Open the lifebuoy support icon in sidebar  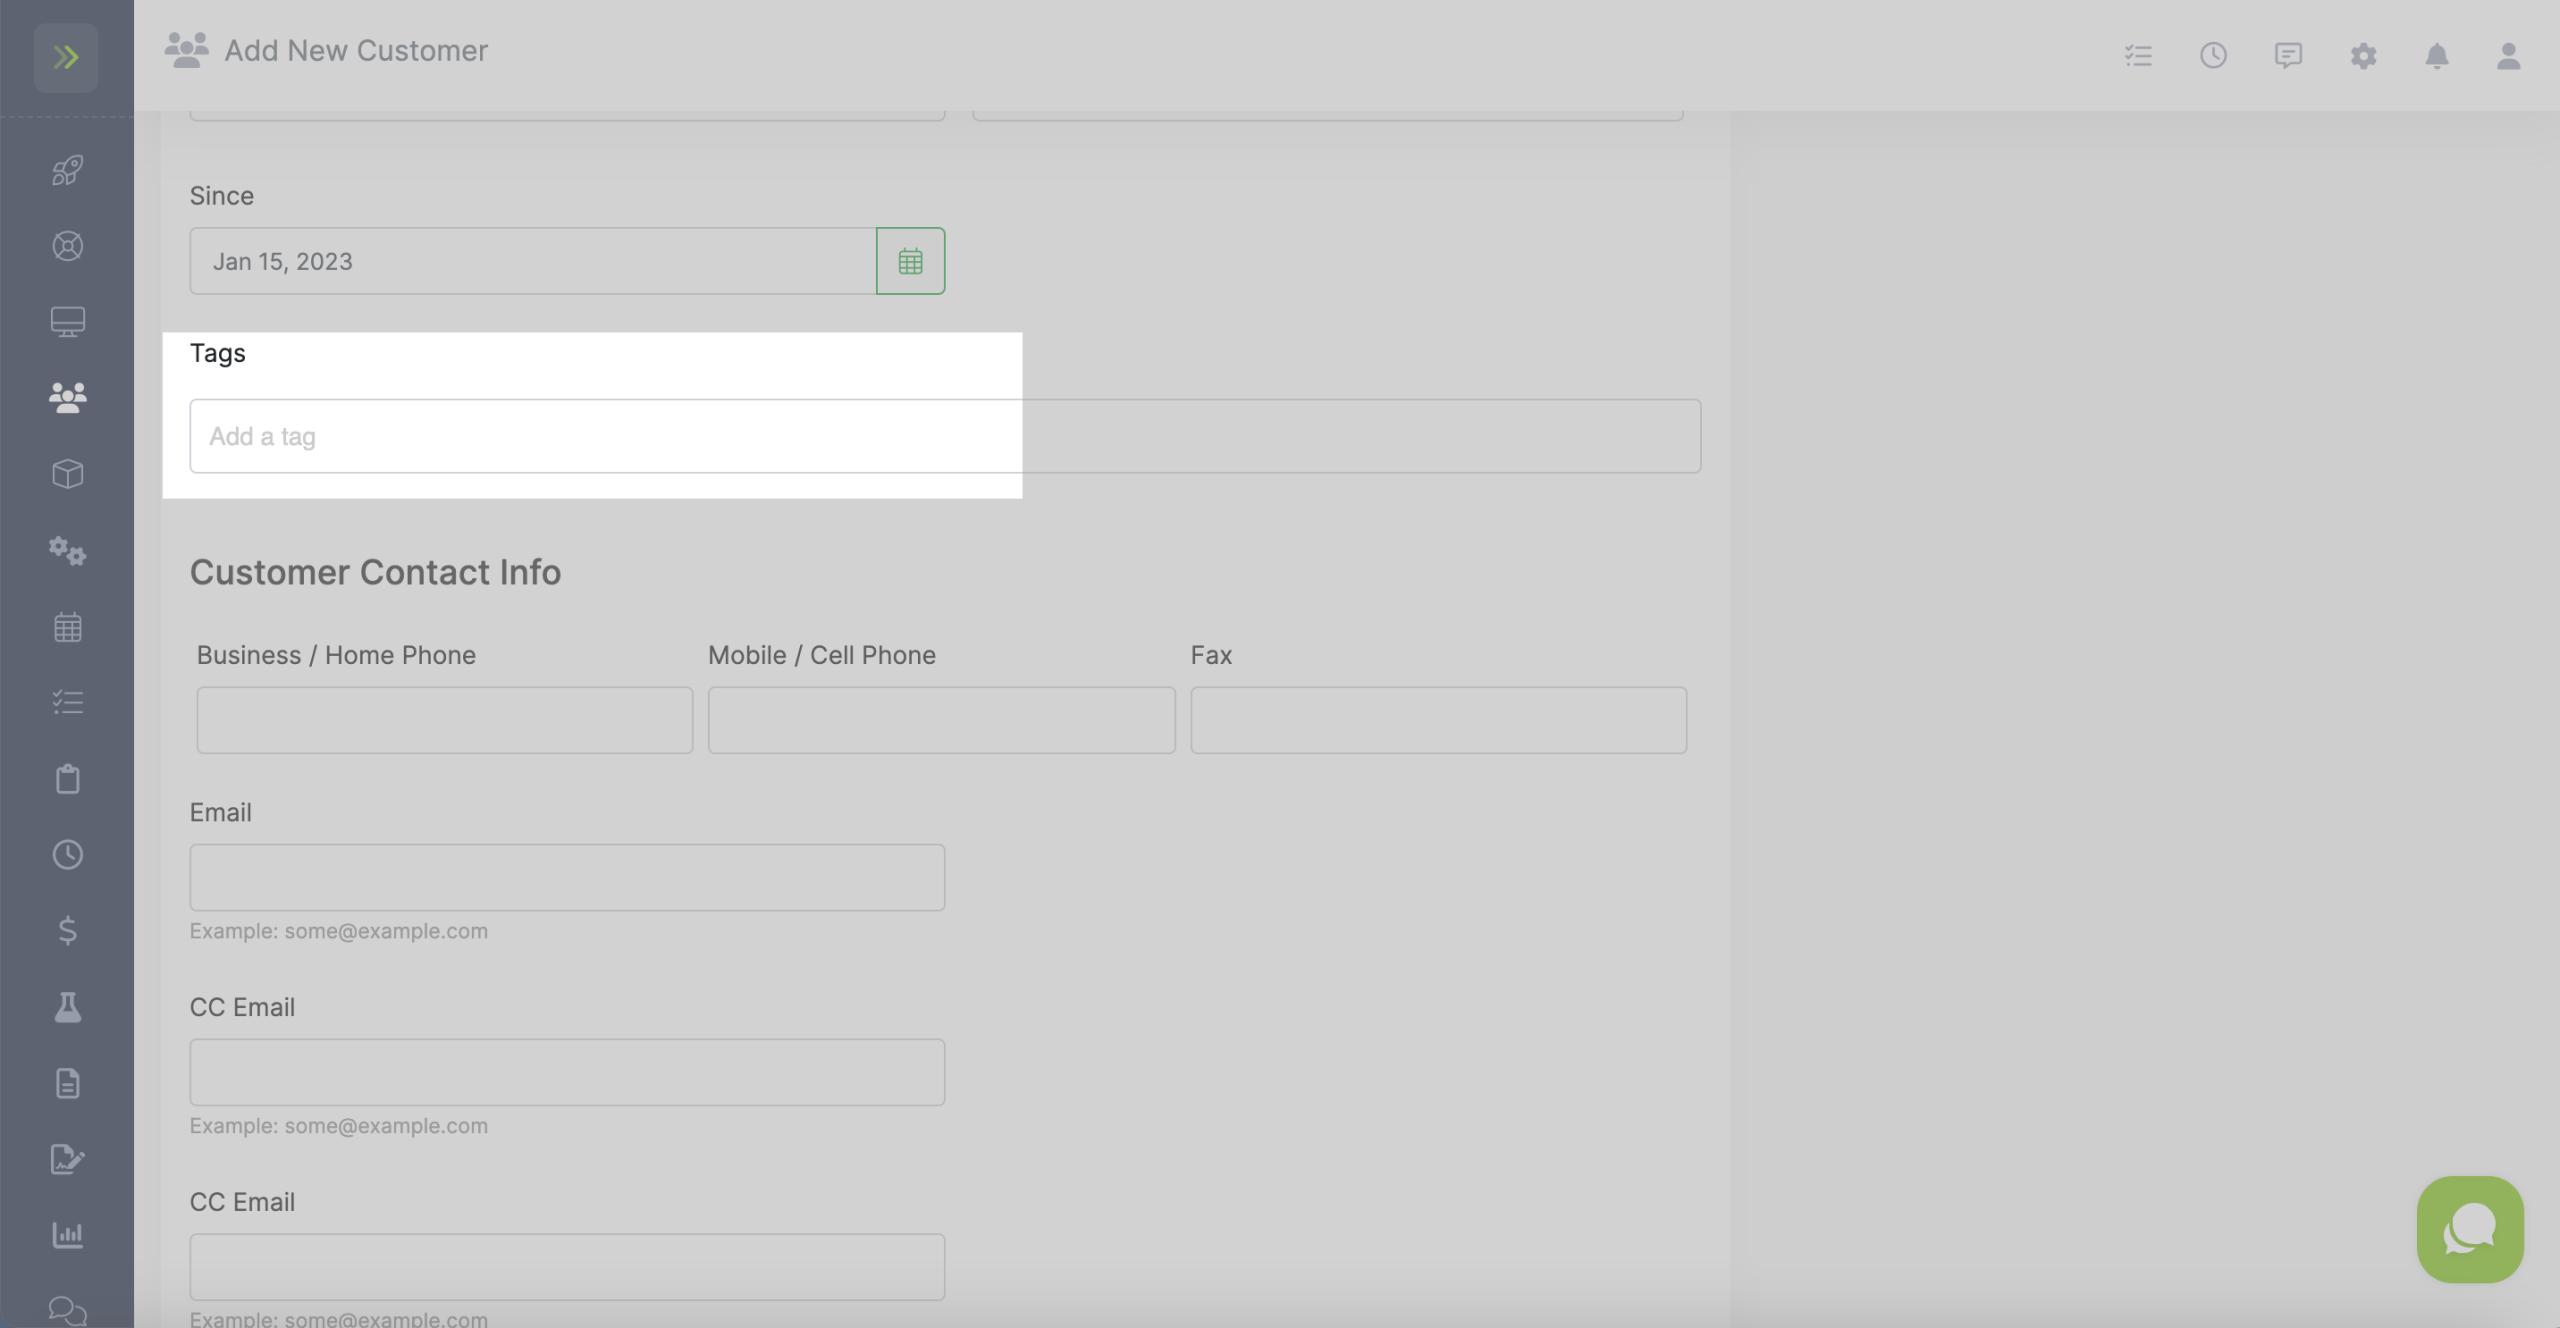[x=67, y=246]
